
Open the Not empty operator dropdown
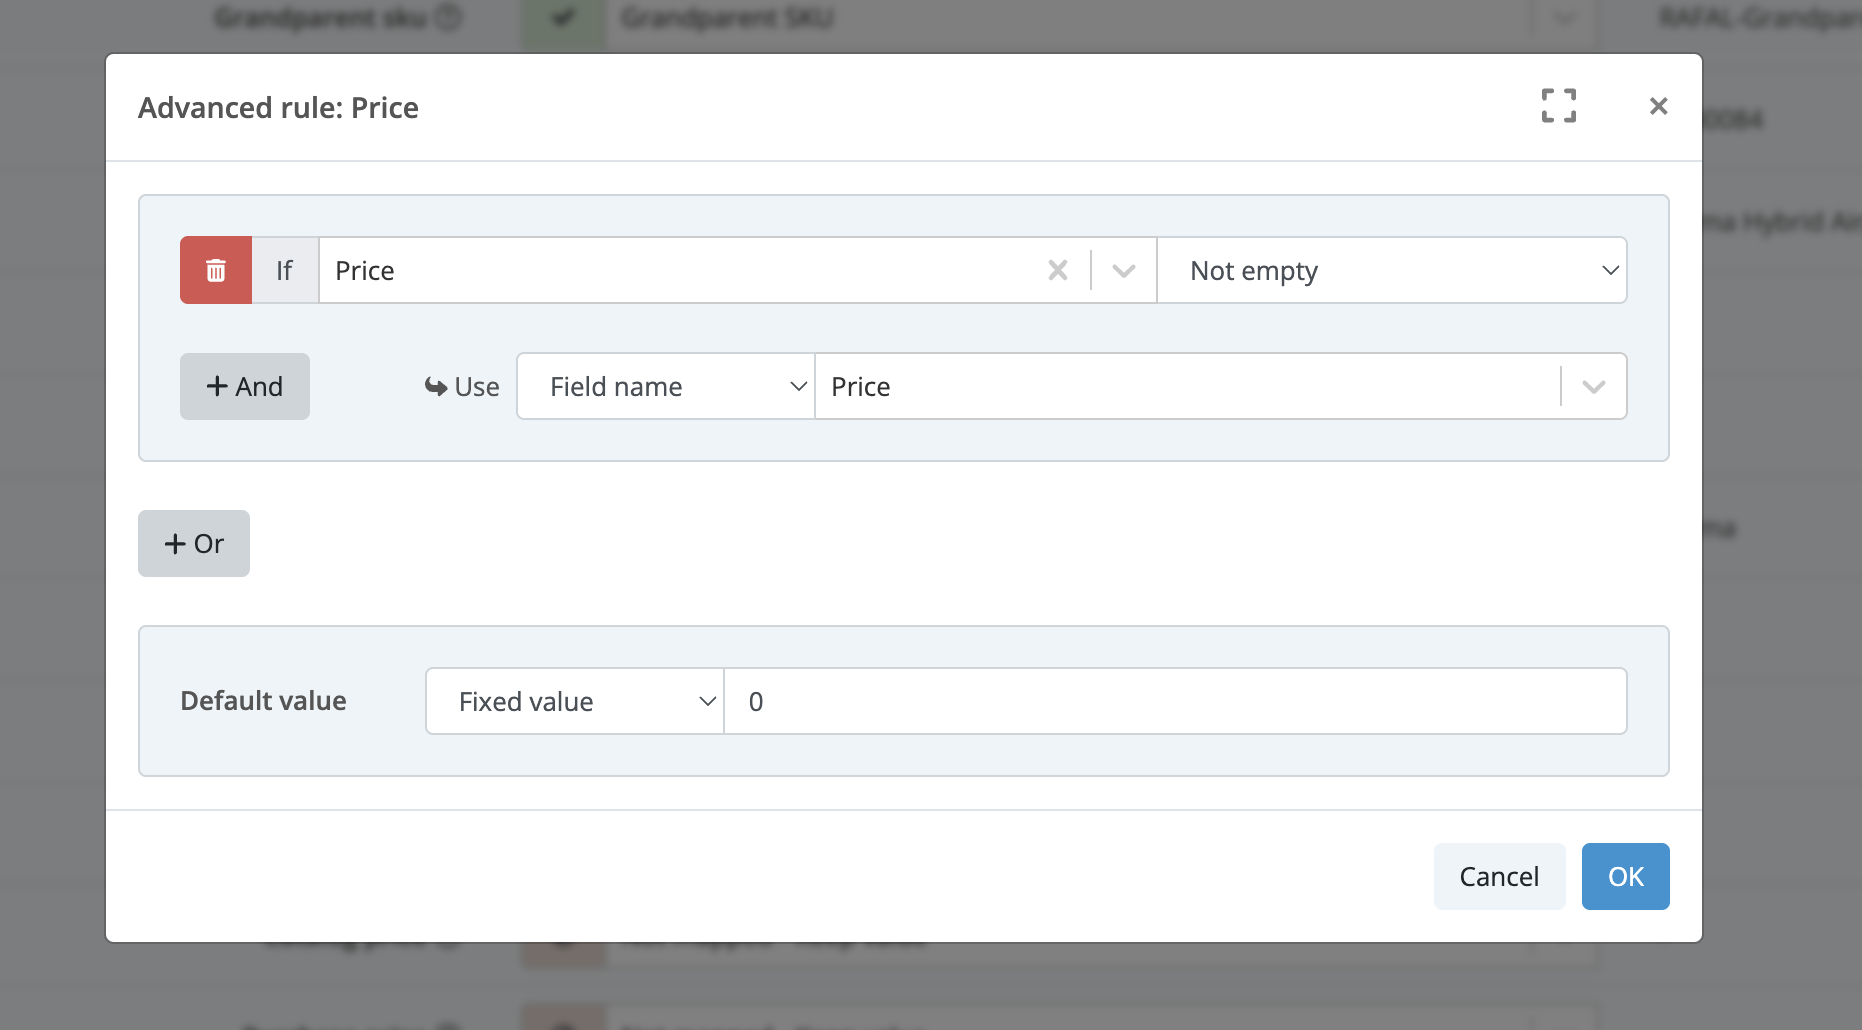coord(1392,270)
